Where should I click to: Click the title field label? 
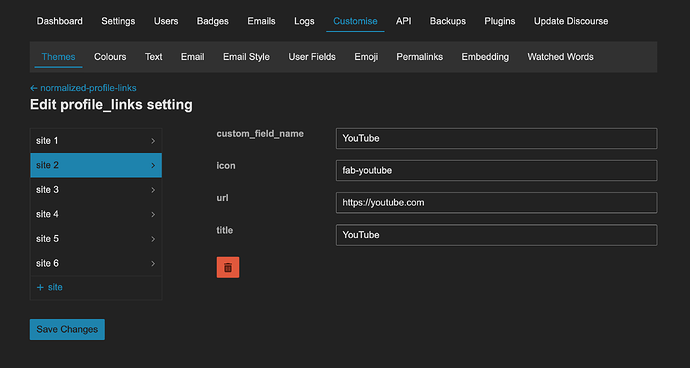tap(224, 230)
